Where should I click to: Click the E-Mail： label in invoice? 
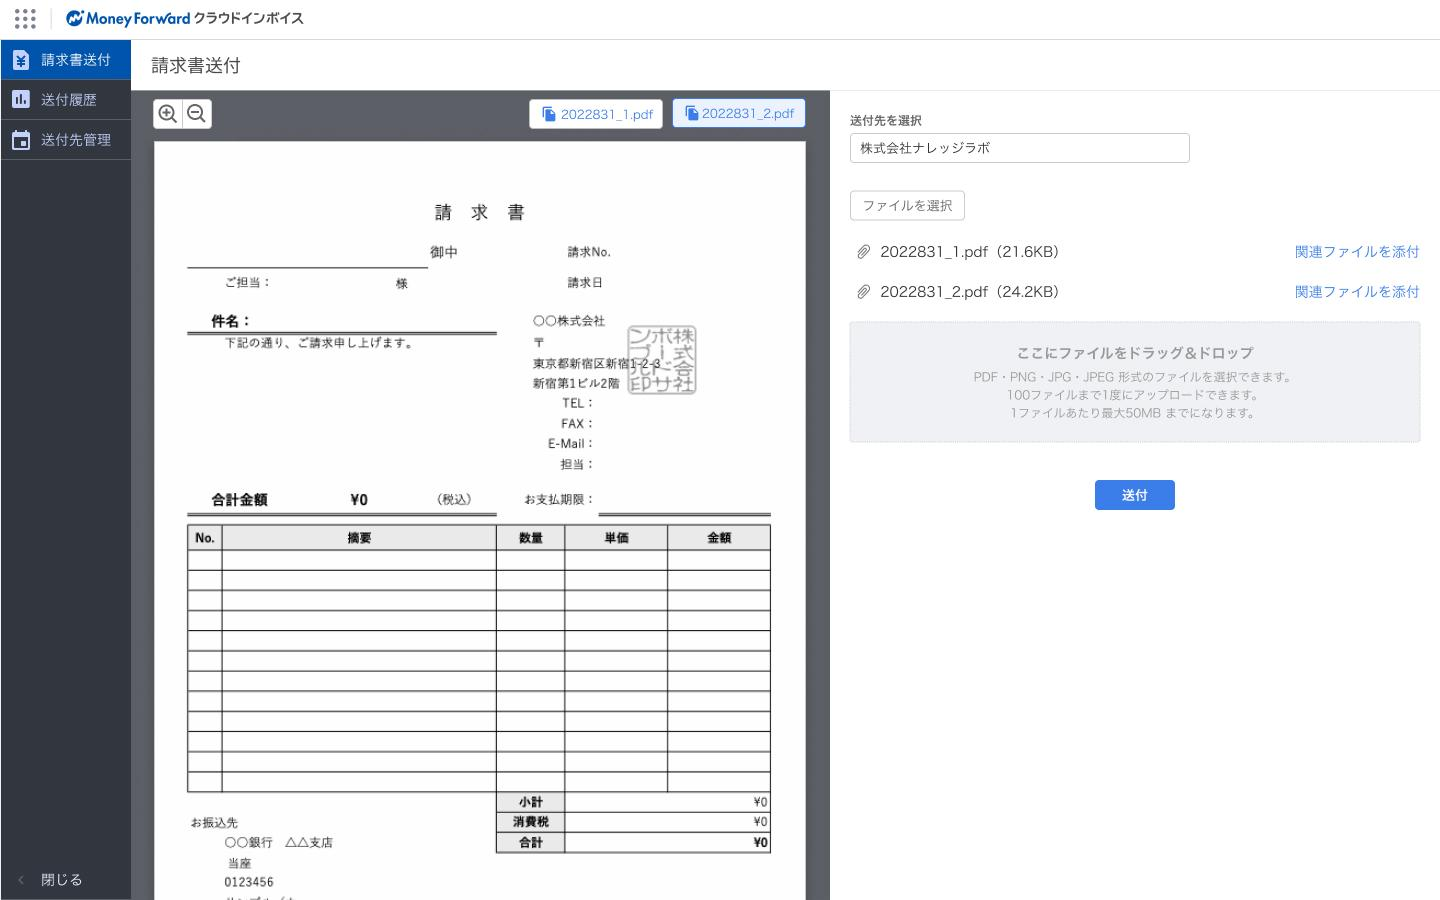point(571,444)
